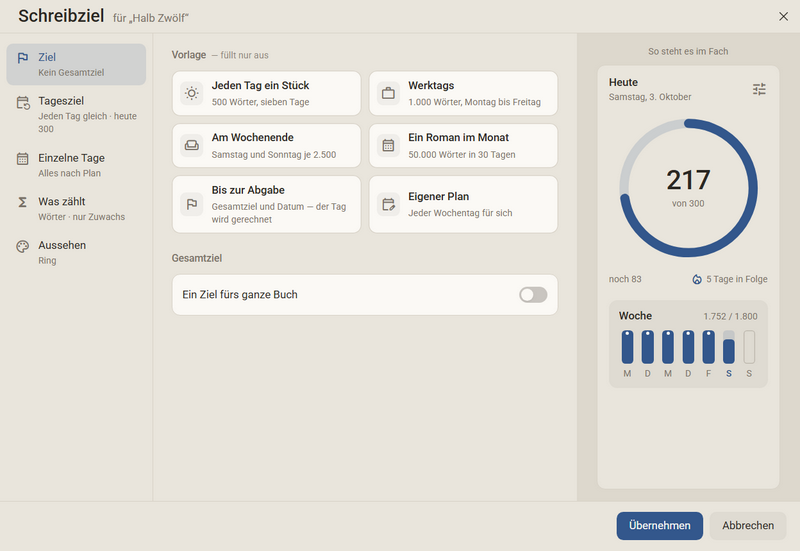Click the Kein Gesamtziel subtitle
Viewport: 800px width, 551px height.
tap(71, 72)
